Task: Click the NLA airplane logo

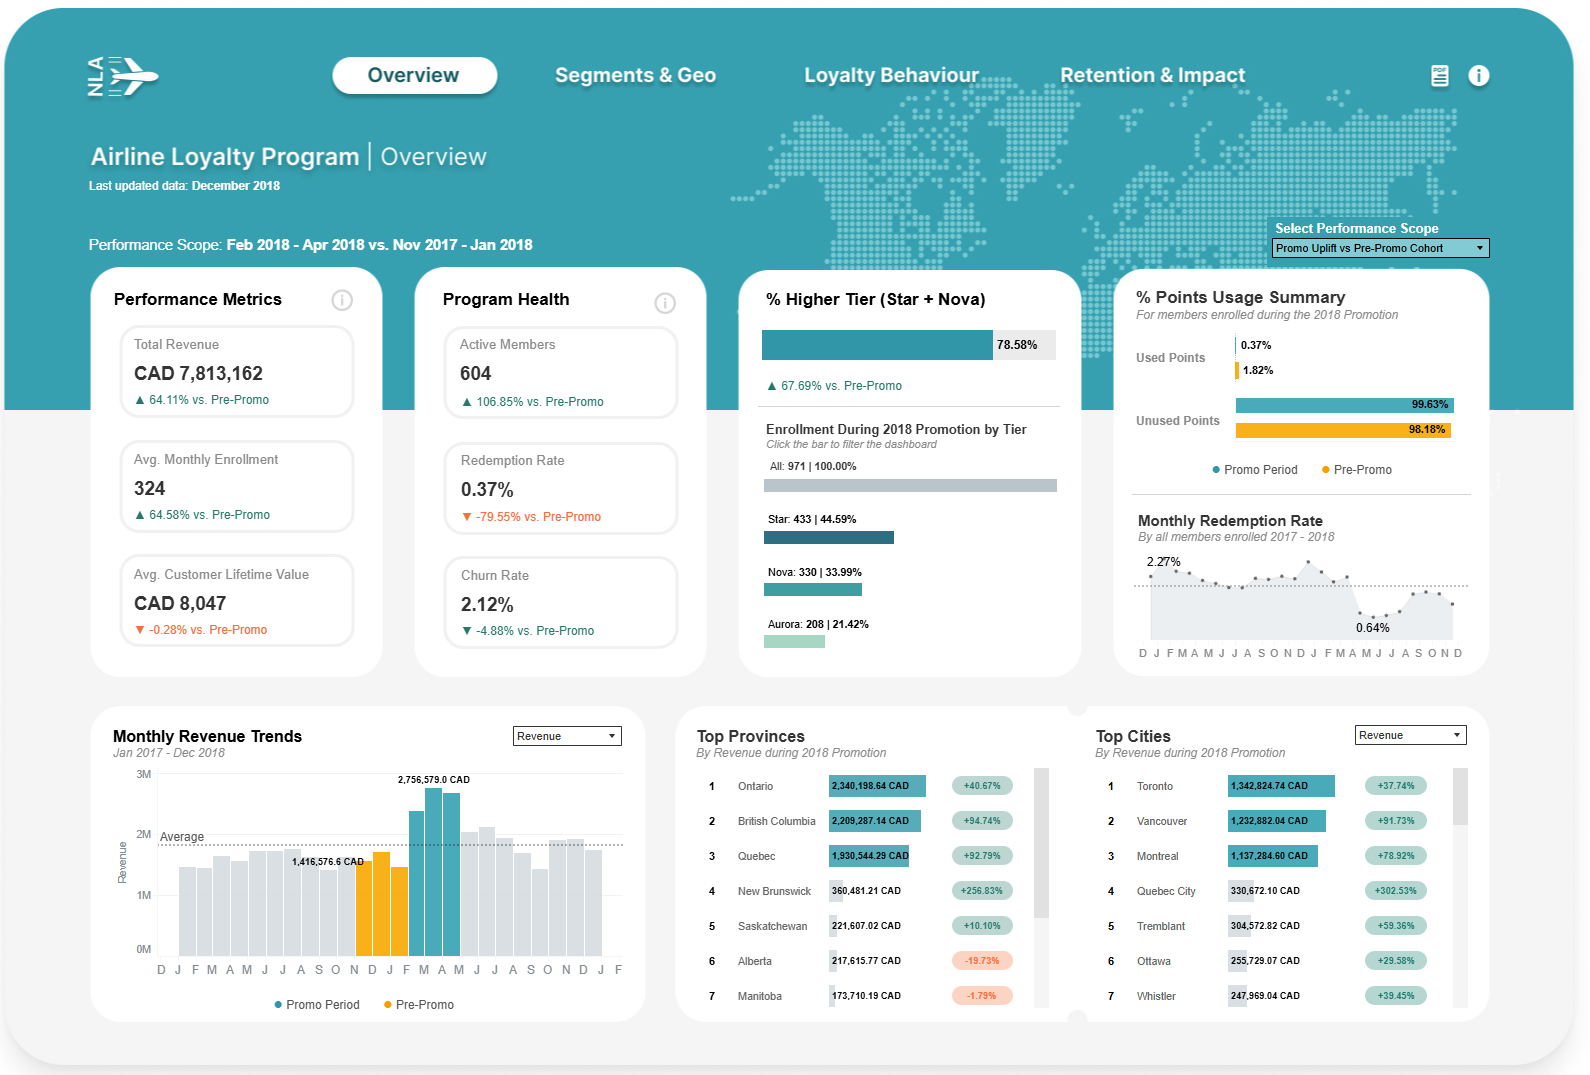Action: click(123, 77)
